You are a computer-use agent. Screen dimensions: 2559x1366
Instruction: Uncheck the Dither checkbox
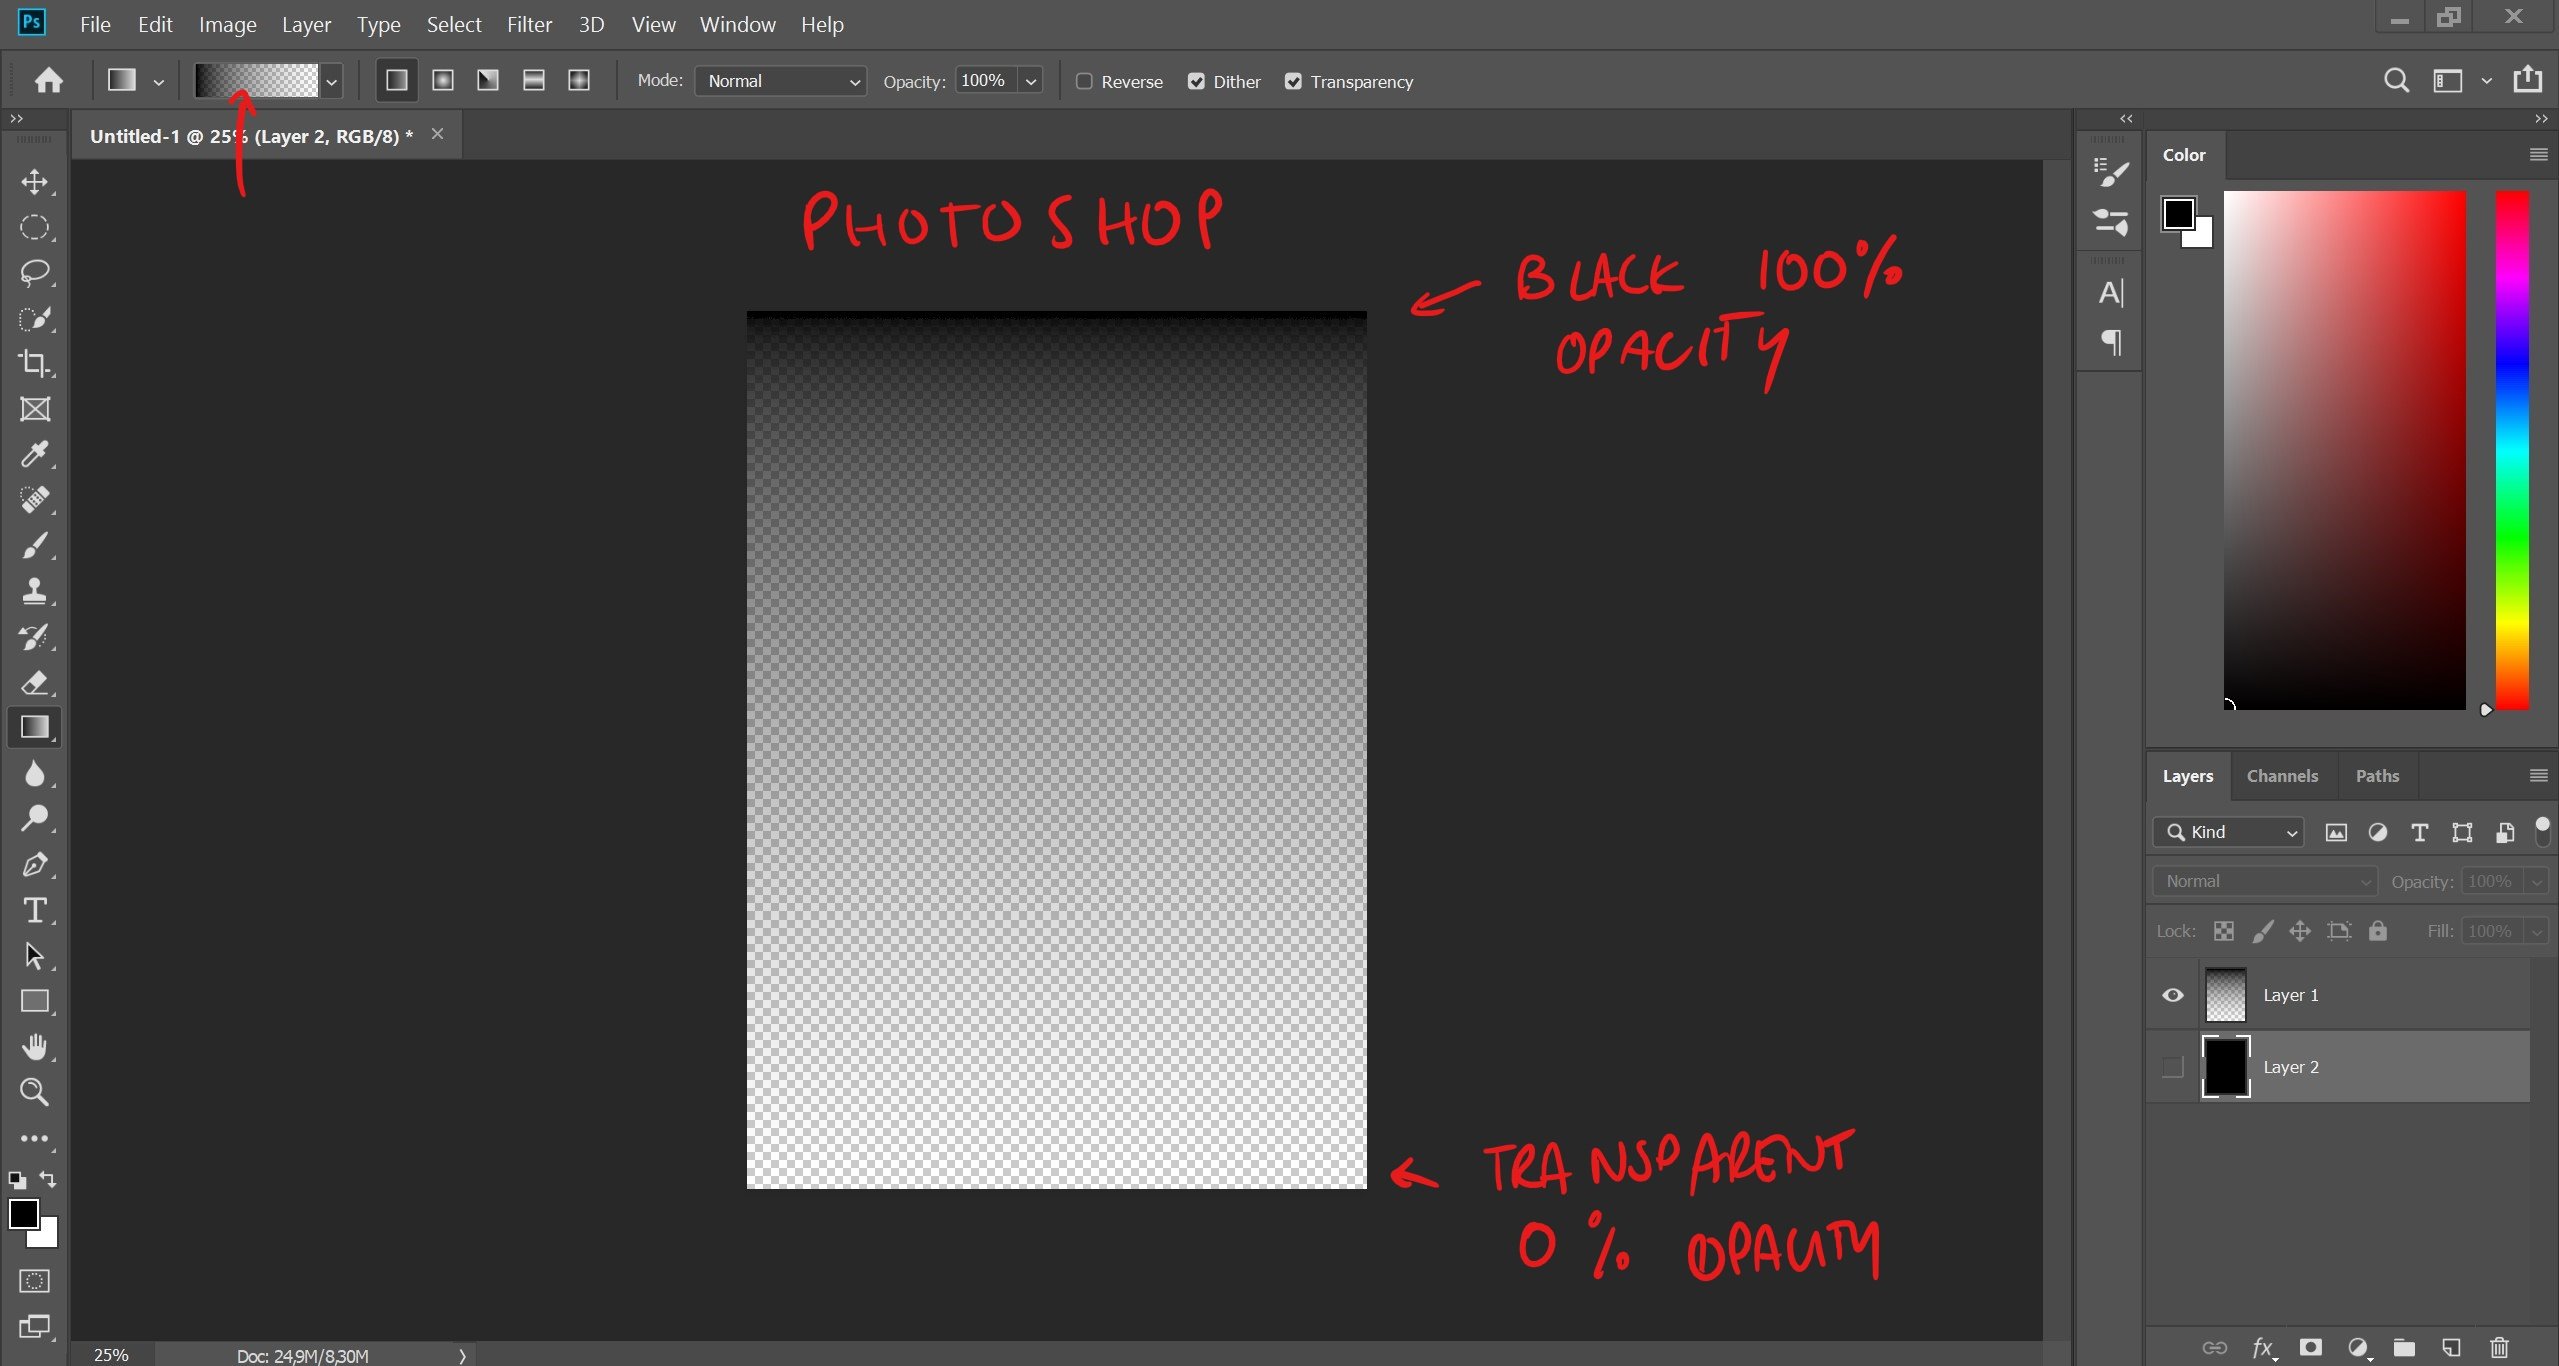(1196, 81)
